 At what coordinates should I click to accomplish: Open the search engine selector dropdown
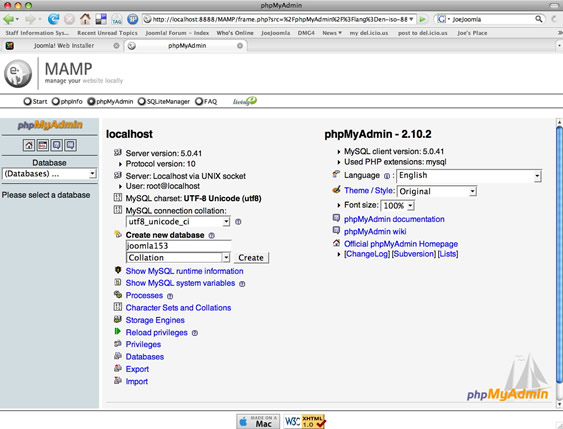pos(444,19)
